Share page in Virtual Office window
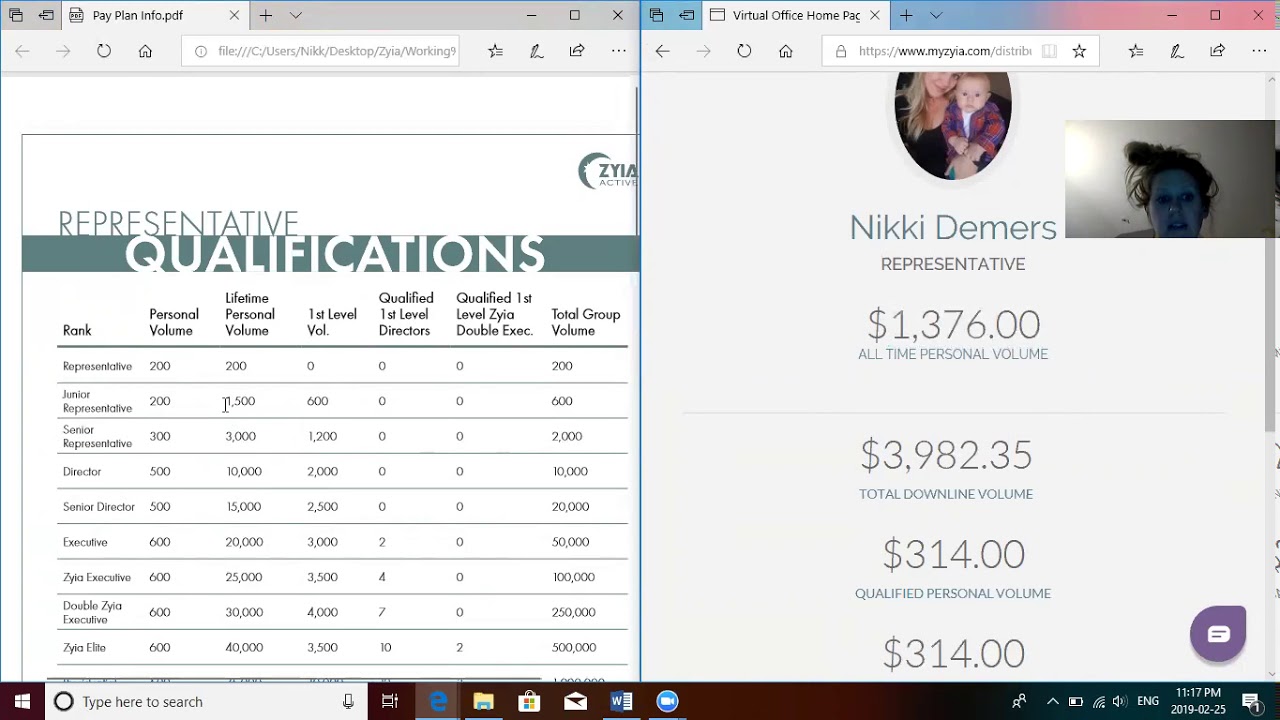This screenshot has height=720, width=1280. pyautogui.click(x=1217, y=51)
